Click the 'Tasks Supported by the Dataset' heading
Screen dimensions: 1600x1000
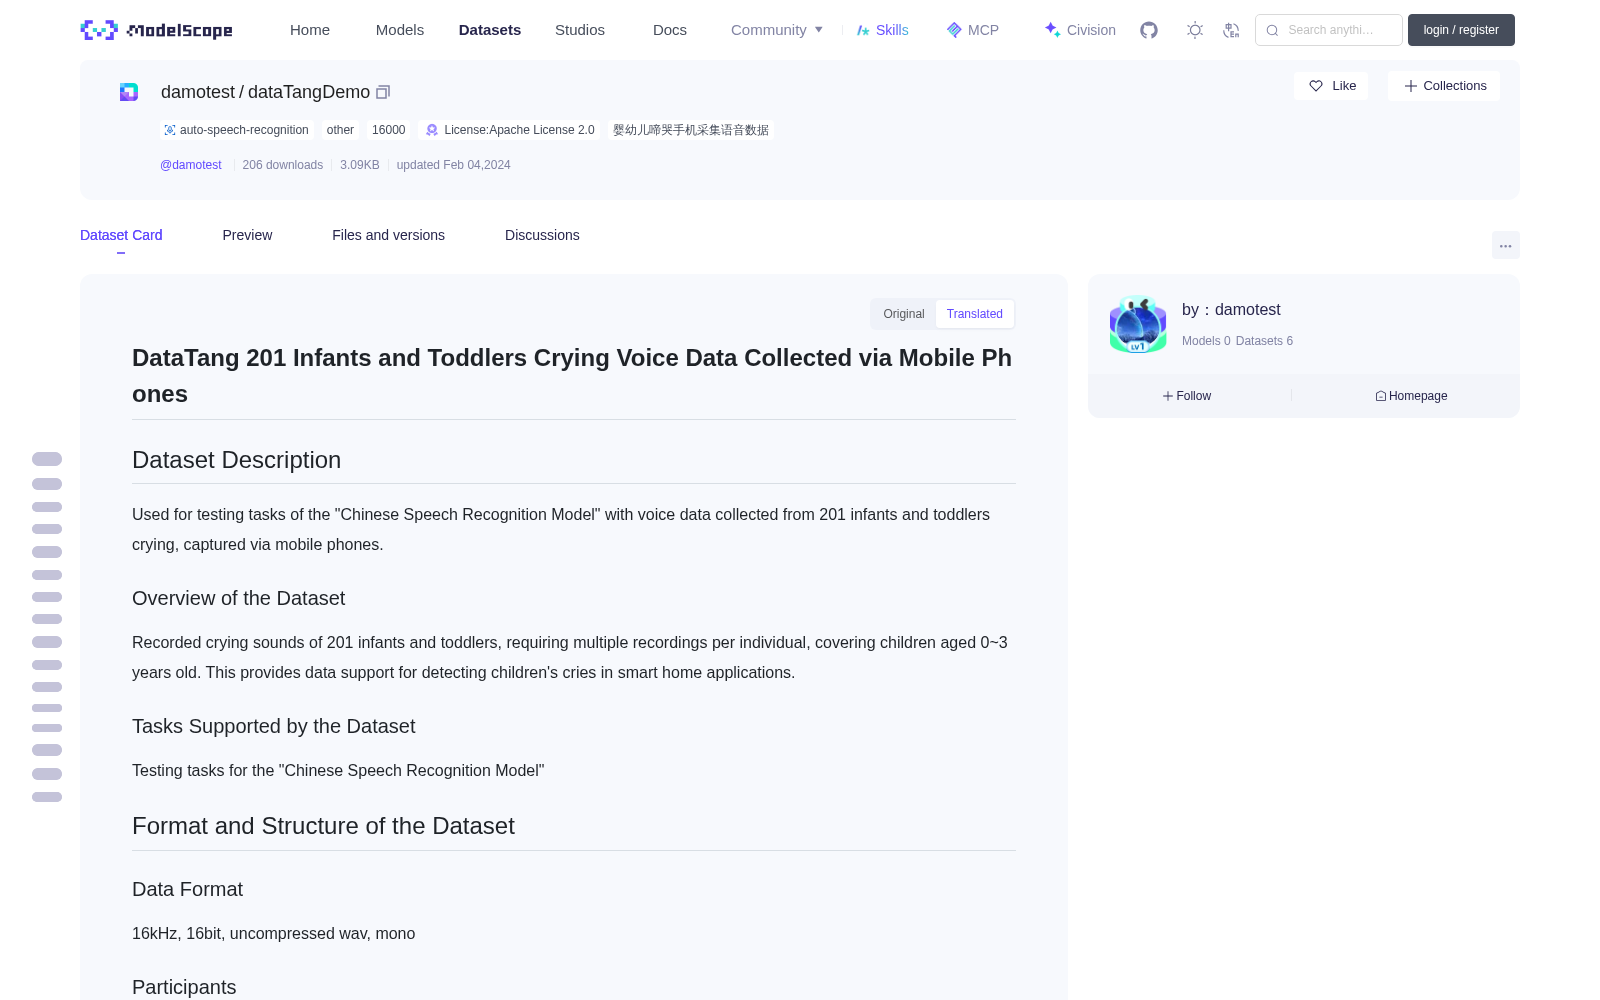pos(274,726)
